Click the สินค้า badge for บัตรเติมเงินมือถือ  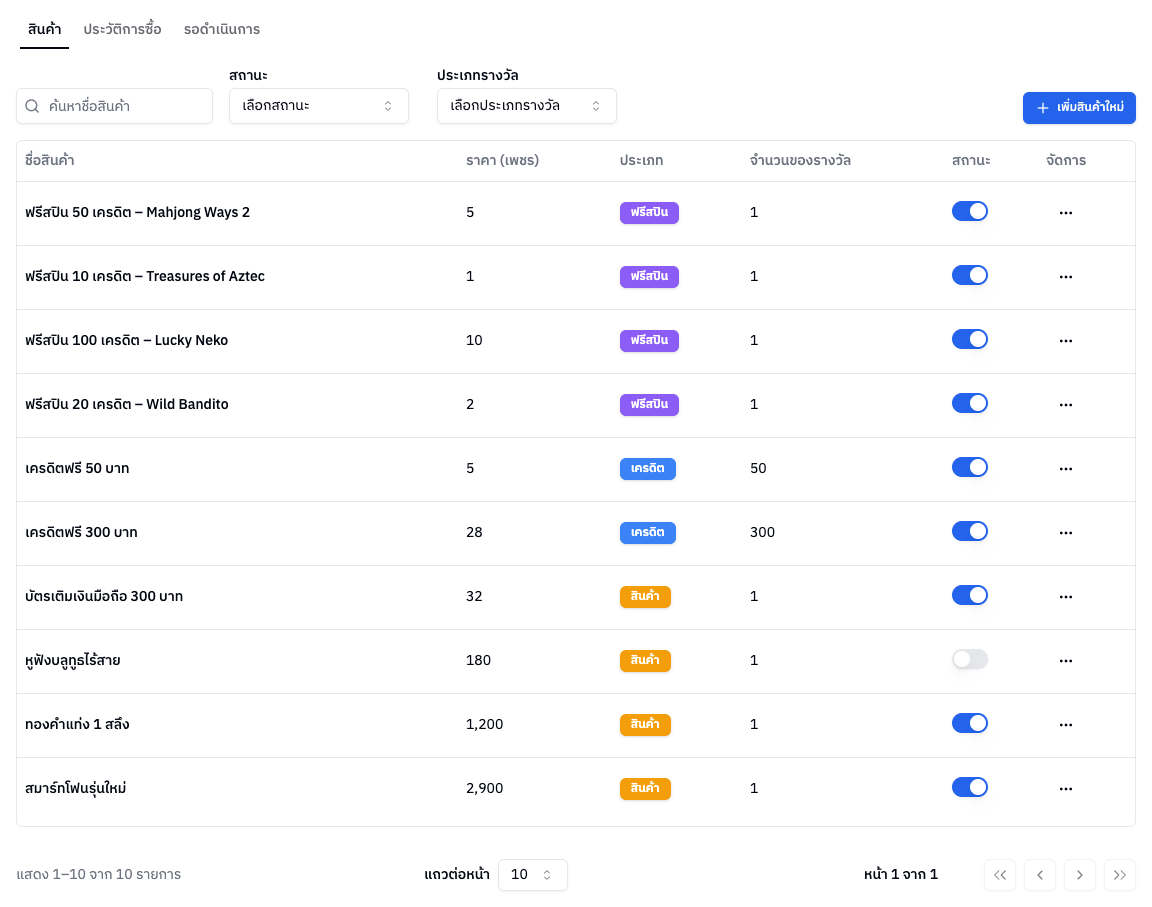click(645, 596)
